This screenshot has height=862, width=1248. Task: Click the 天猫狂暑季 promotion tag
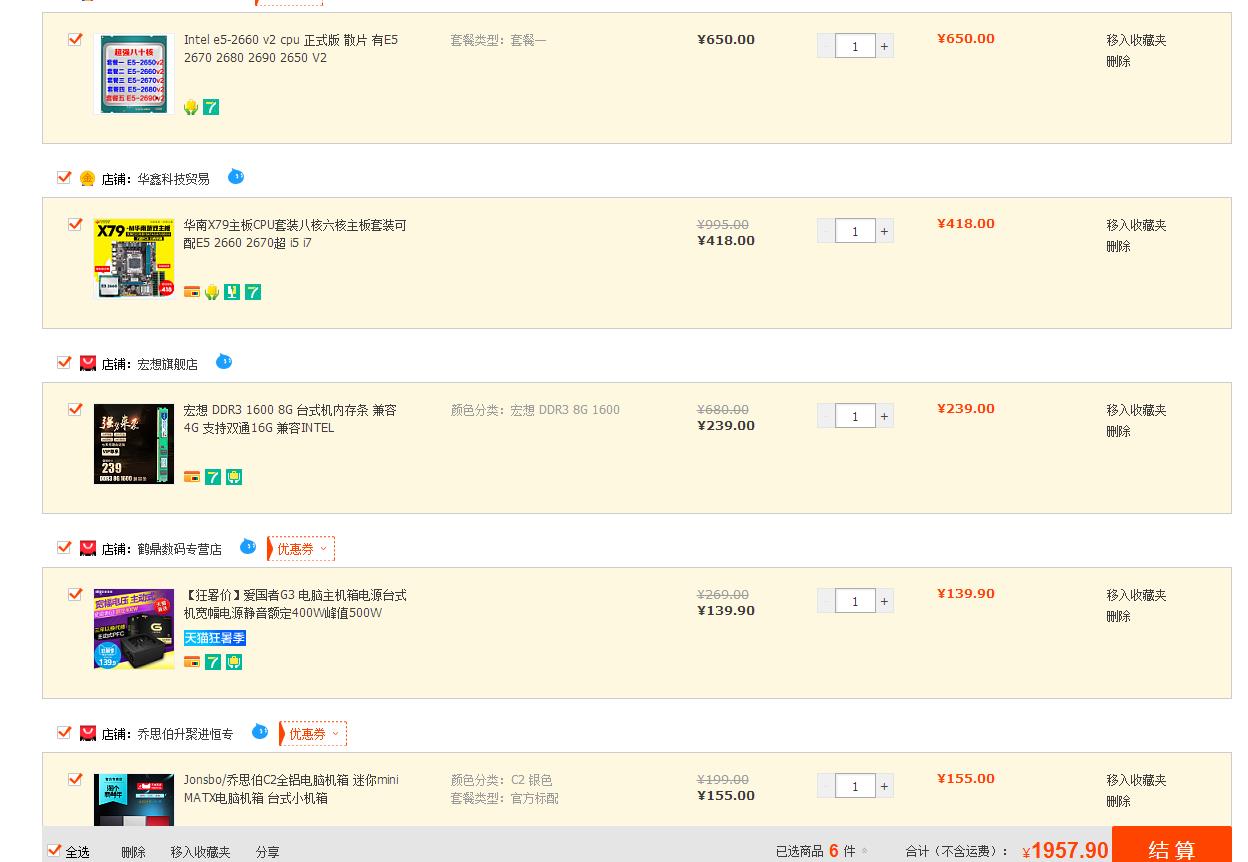click(x=215, y=638)
